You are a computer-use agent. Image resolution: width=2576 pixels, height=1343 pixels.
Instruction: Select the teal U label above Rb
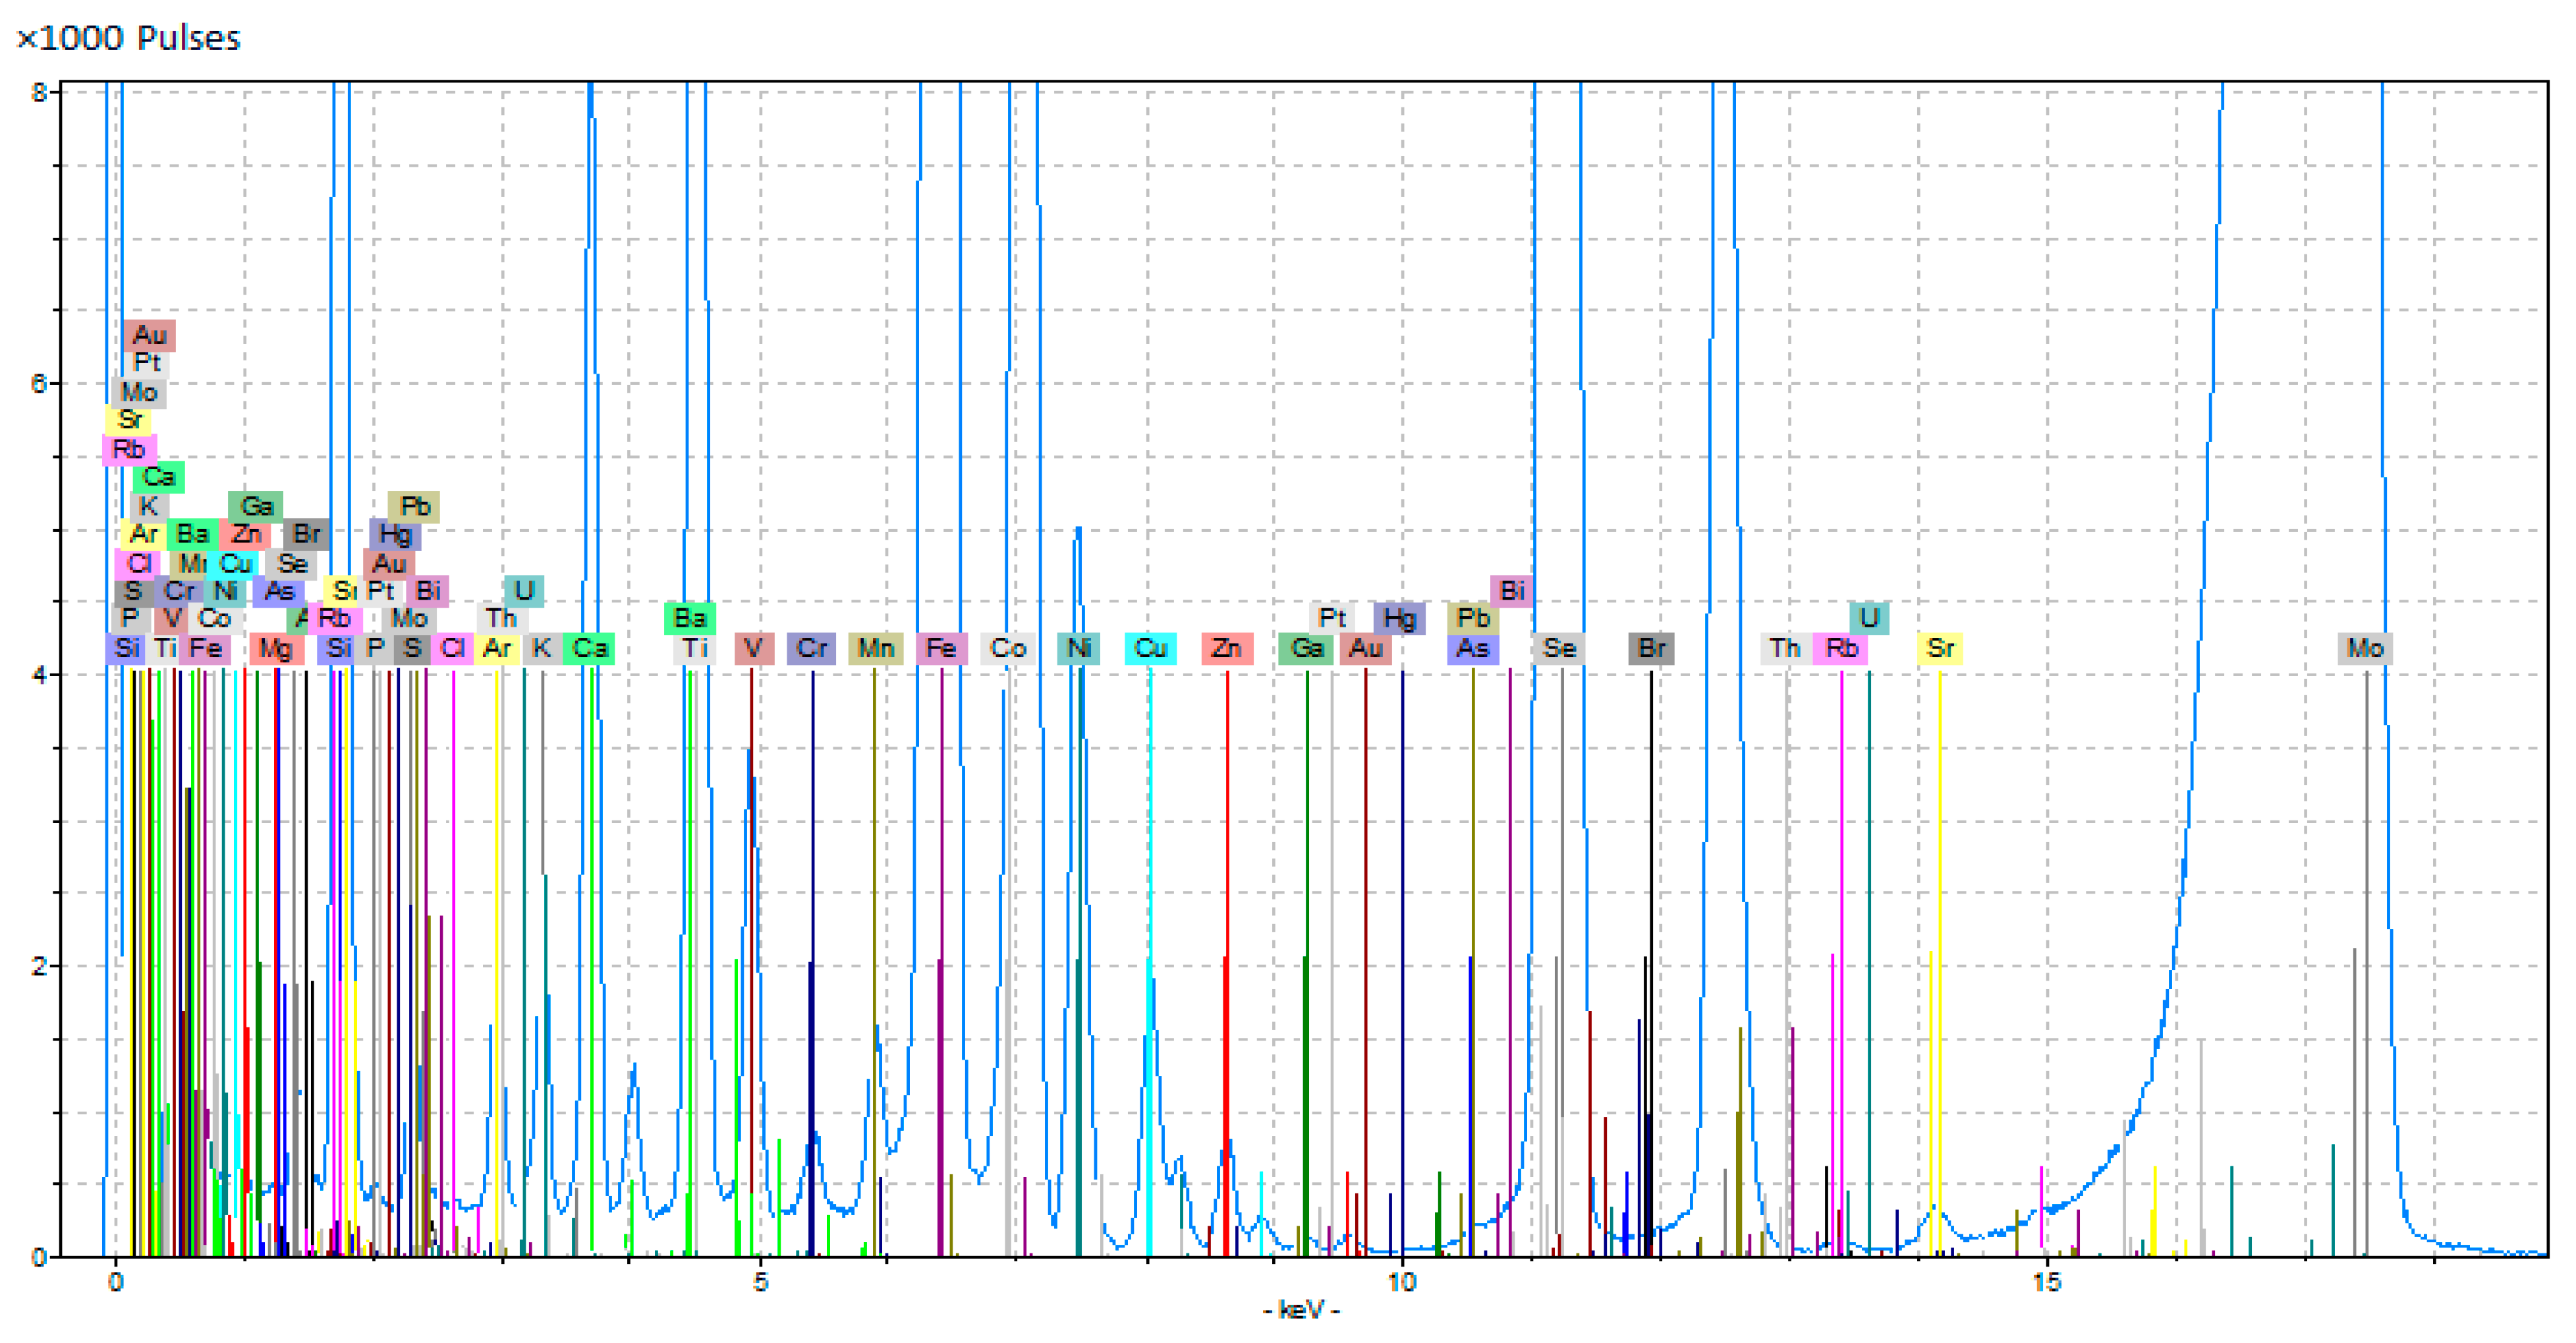pyautogui.click(x=1869, y=618)
